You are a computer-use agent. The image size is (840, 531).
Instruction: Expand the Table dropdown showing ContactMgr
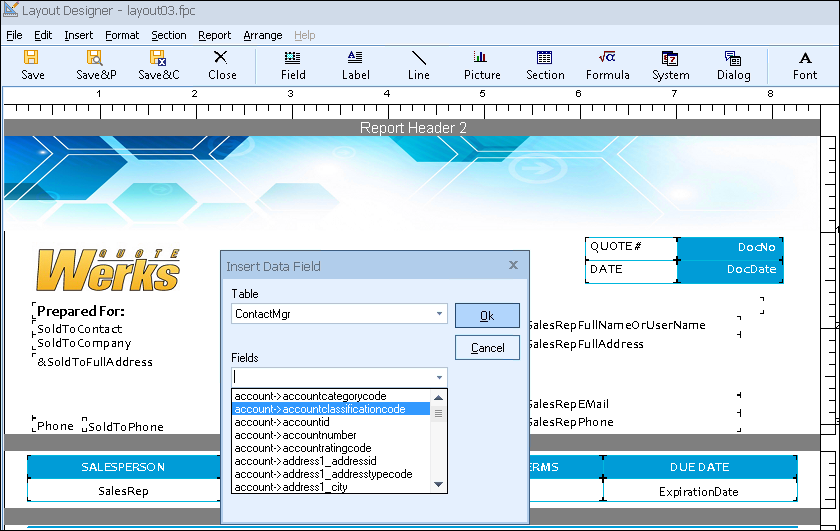[439, 314]
